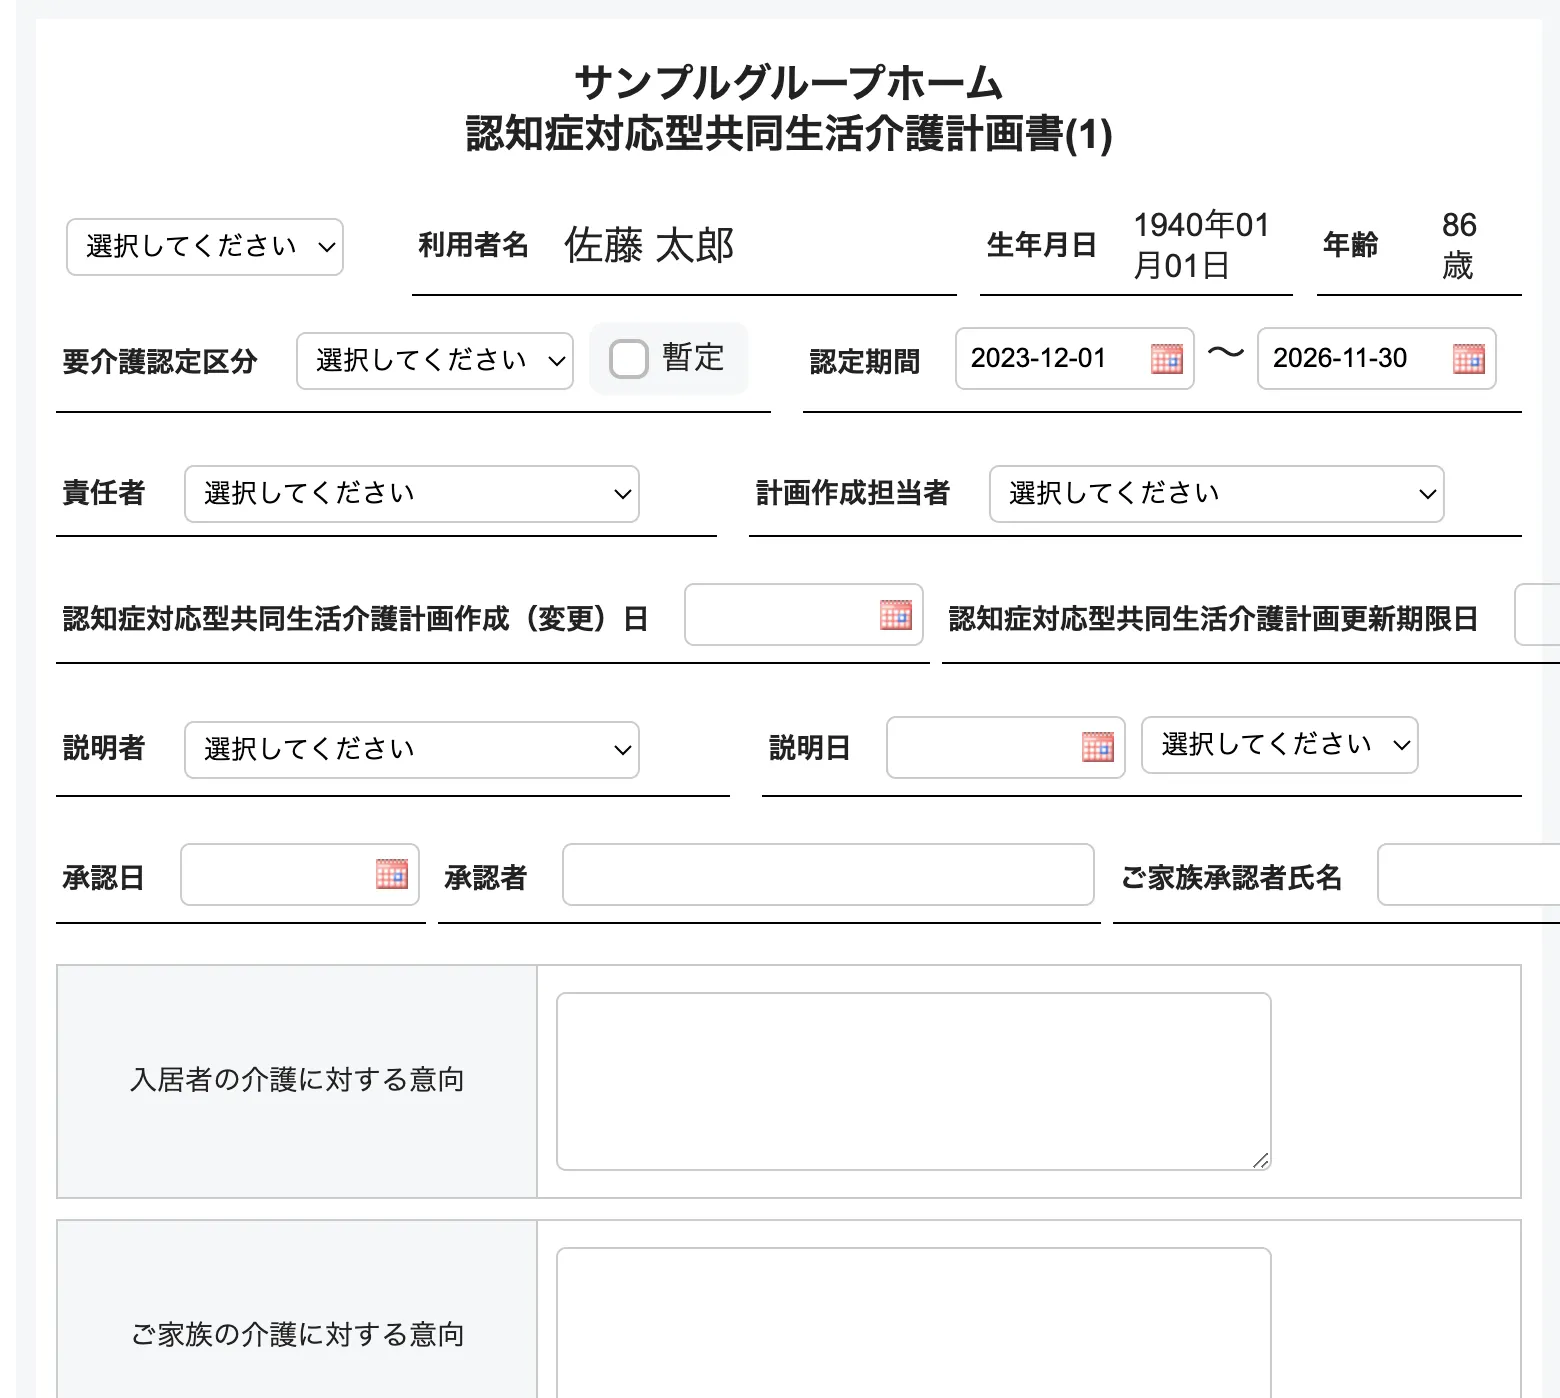Screen dimensions: 1560x1398
Task: Focus the 計画作成（変更）日 date field
Action: coord(804,615)
